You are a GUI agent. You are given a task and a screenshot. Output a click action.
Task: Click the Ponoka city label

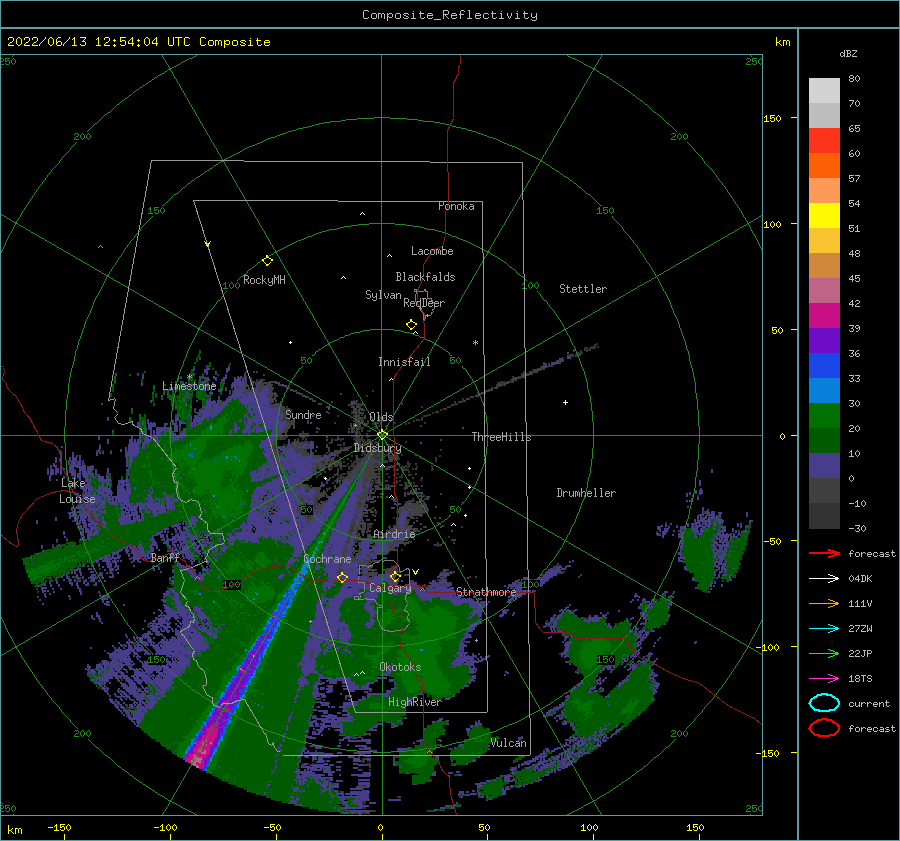click(456, 206)
